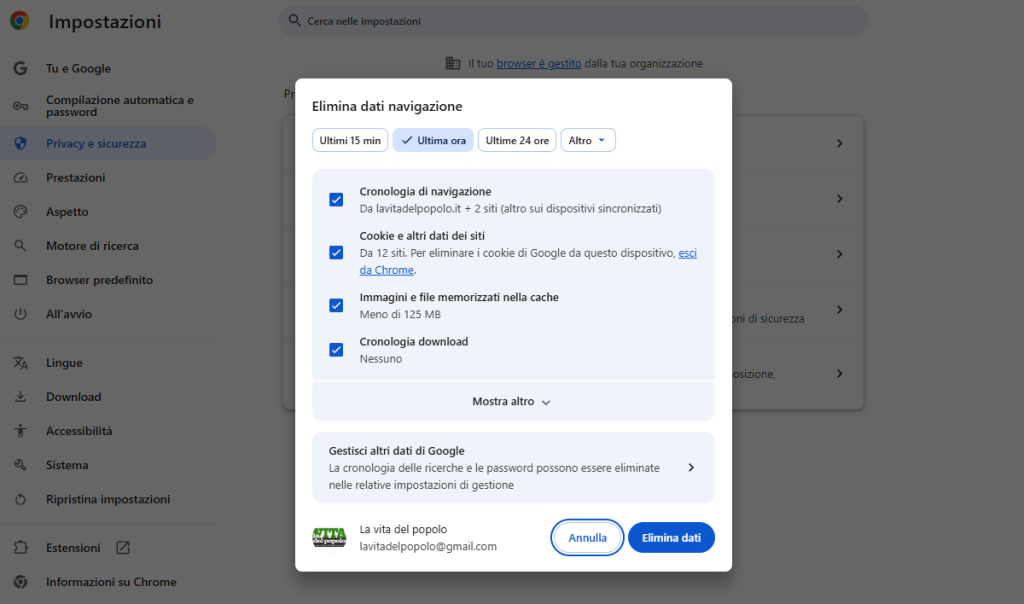This screenshot has width=1024, height=604.
Task: Uncheck Cronologia di navigazione checkbox
Action: 336,200
